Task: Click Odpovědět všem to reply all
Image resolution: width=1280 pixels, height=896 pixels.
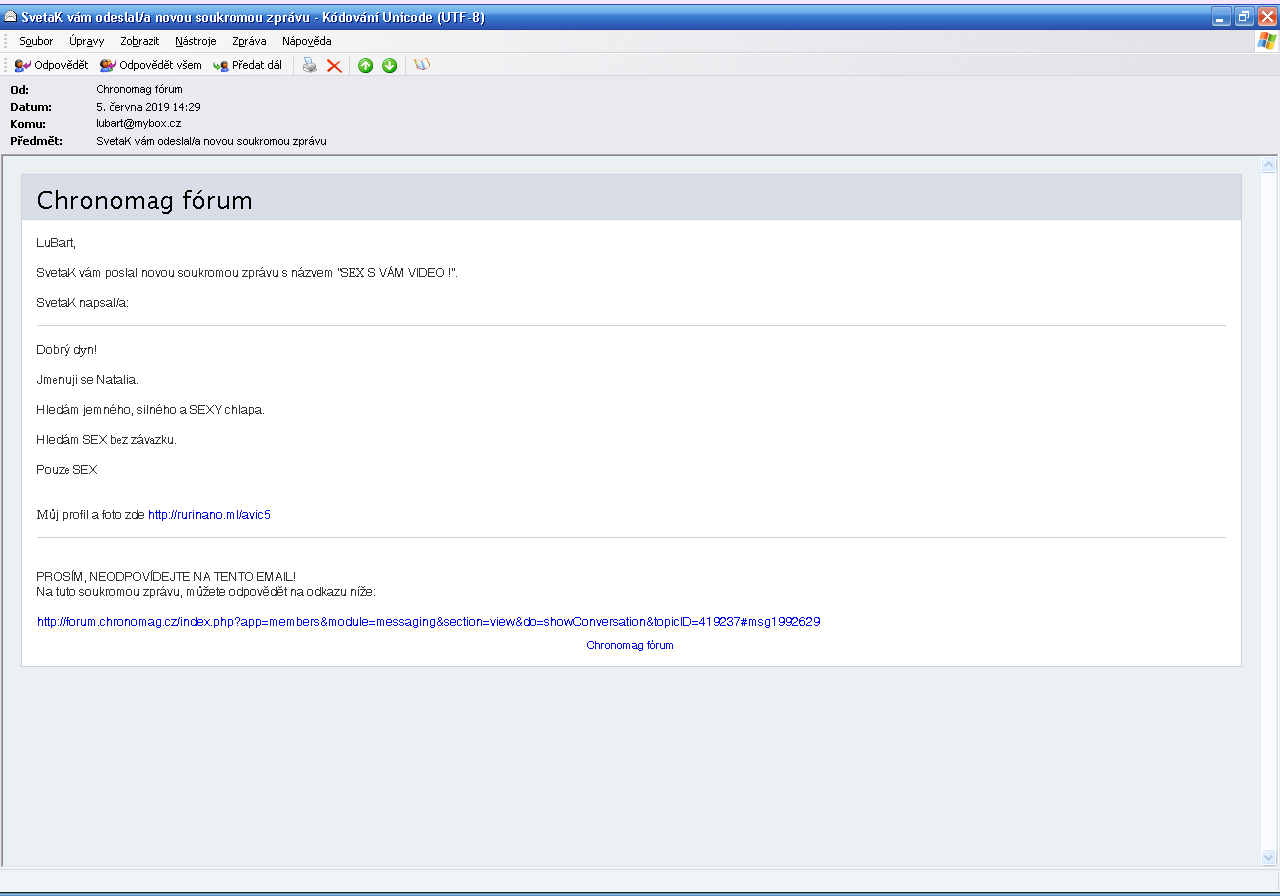Action: click(150, 65)
